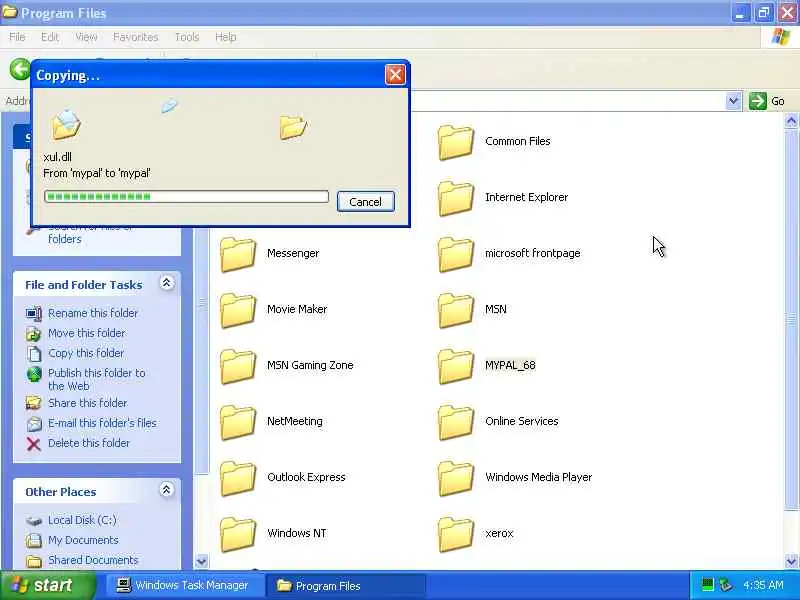
Task: Open the Edit menu
Action: pyautogui.click(x=49, y=37)
